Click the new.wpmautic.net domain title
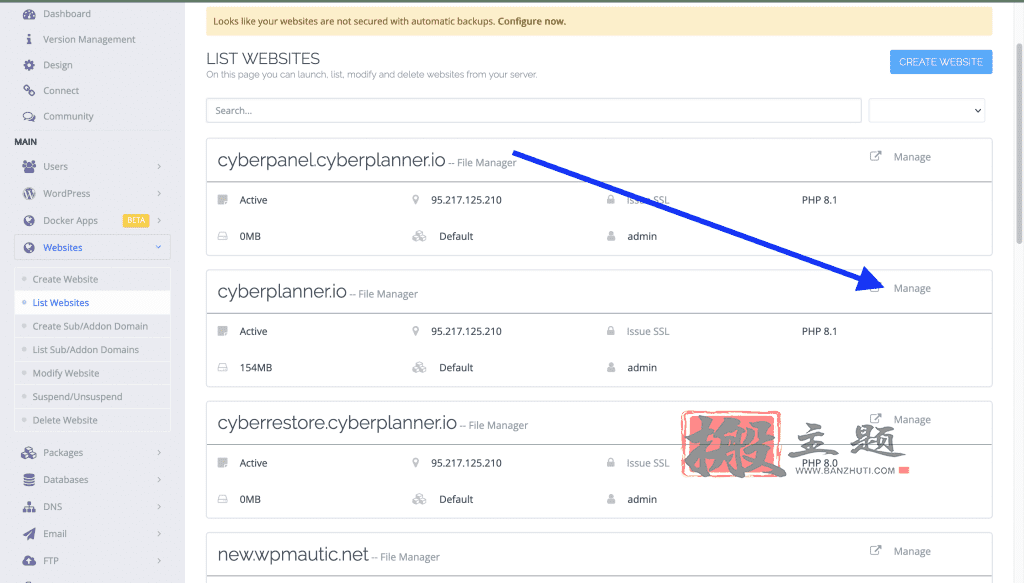 (x=293, y=554)
